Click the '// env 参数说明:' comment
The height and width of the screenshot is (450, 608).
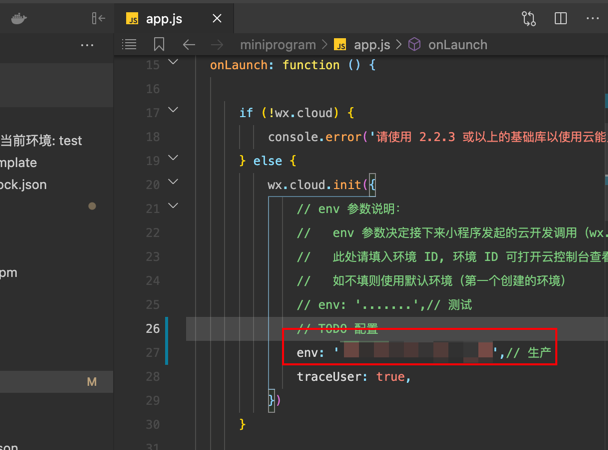[x=348, y=209]
